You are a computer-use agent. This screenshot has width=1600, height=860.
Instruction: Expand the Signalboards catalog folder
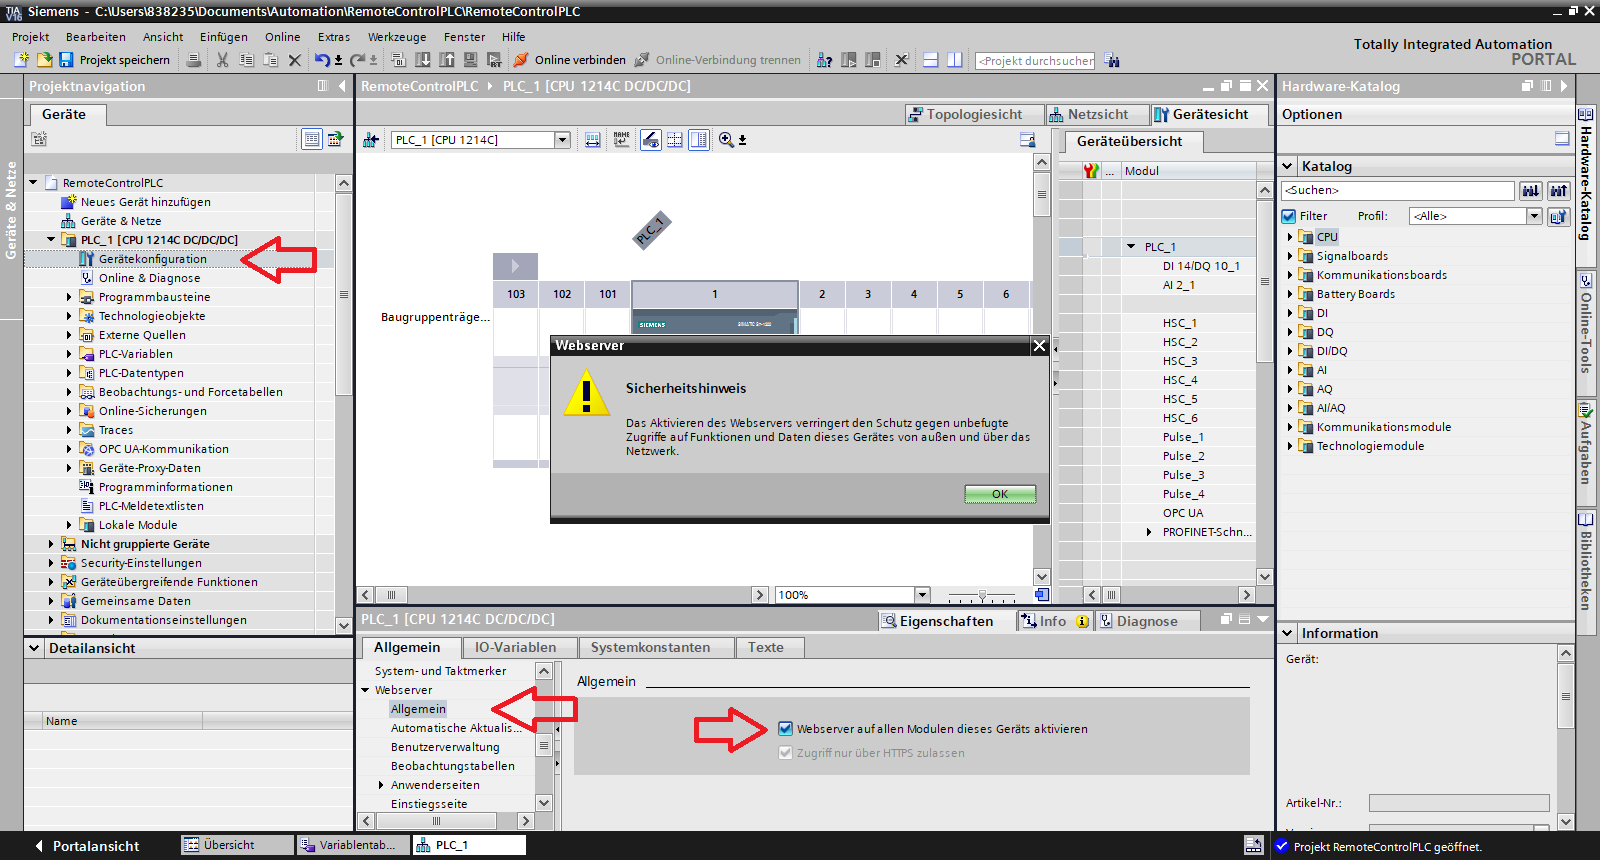click(1290, 256)
